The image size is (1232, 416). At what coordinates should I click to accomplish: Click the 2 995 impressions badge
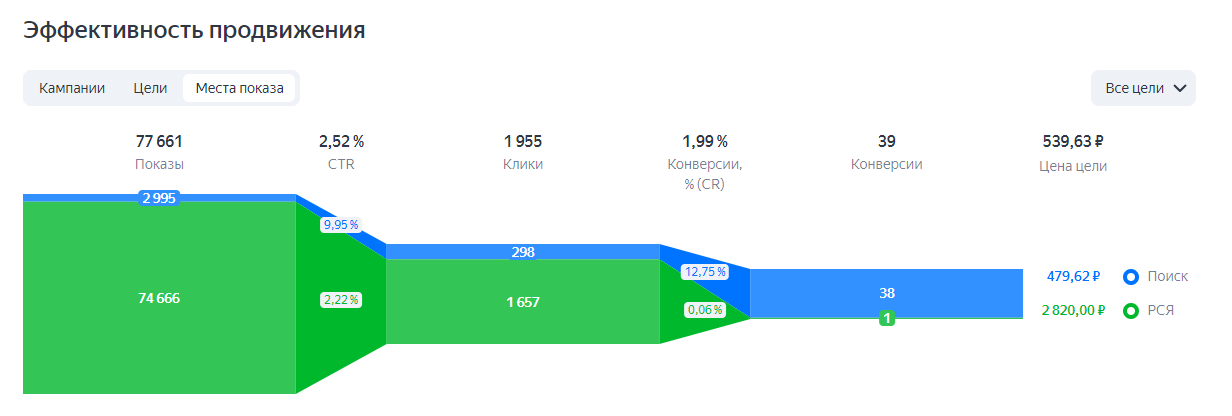click(159, 198)
